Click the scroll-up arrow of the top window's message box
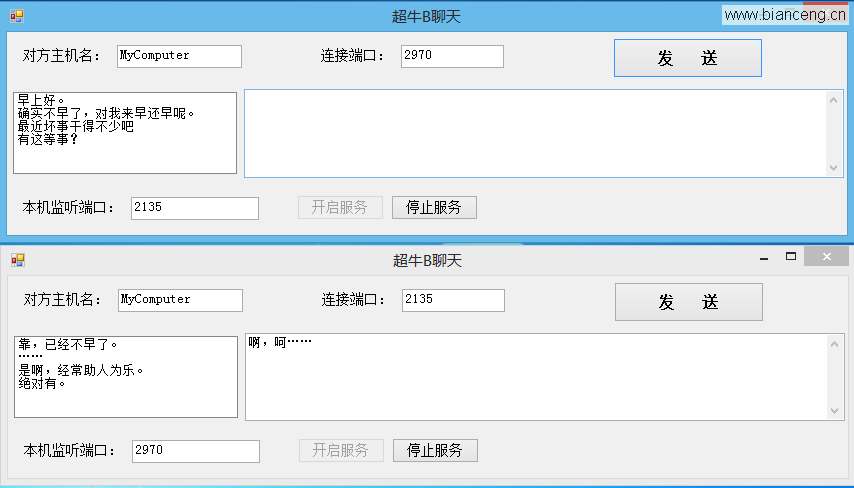 pyautogui.click(x=833, y=100)
